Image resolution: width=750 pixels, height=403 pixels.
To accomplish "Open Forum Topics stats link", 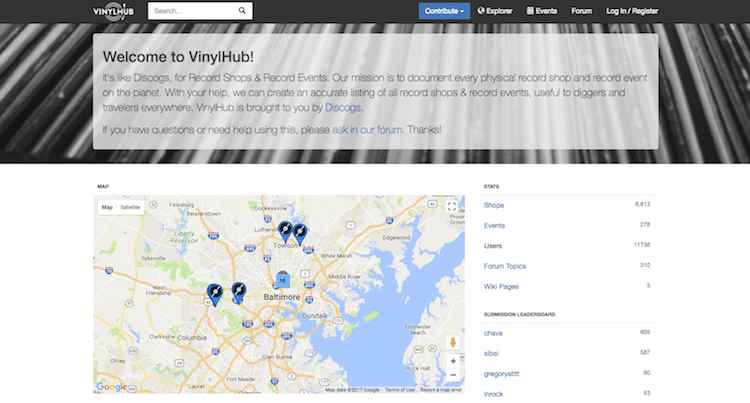I will (x=505, y=266).
